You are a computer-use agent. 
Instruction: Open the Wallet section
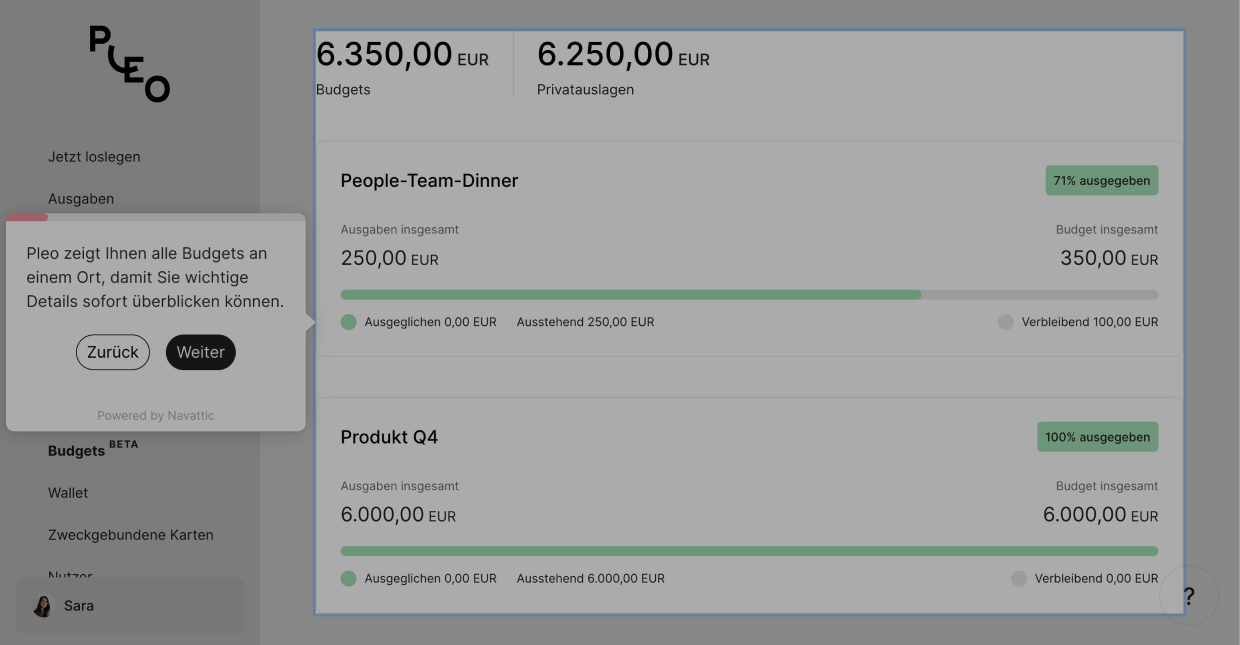click(68, 493)
